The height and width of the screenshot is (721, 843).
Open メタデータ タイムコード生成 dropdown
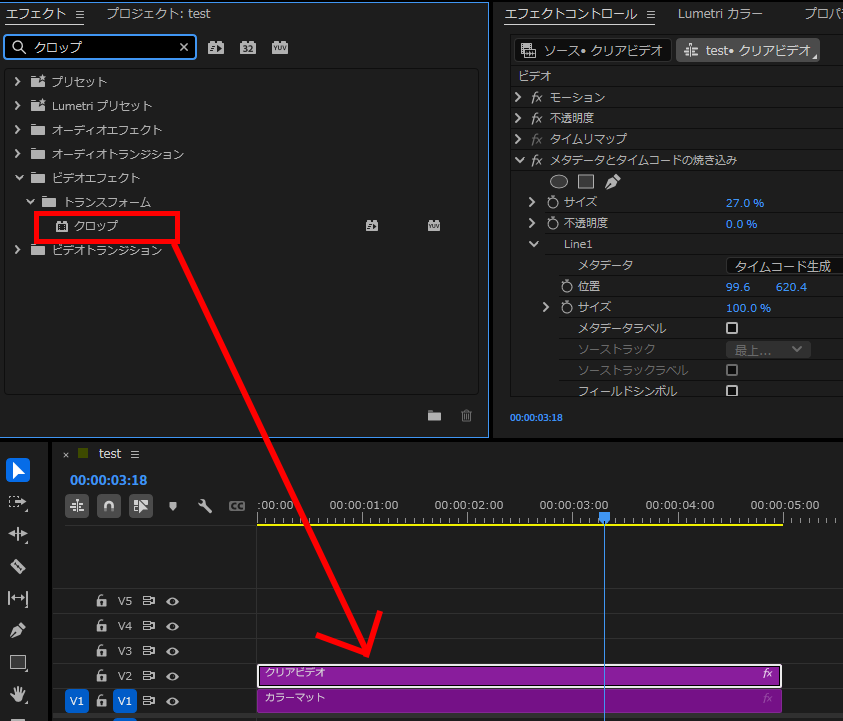point(784,266)
